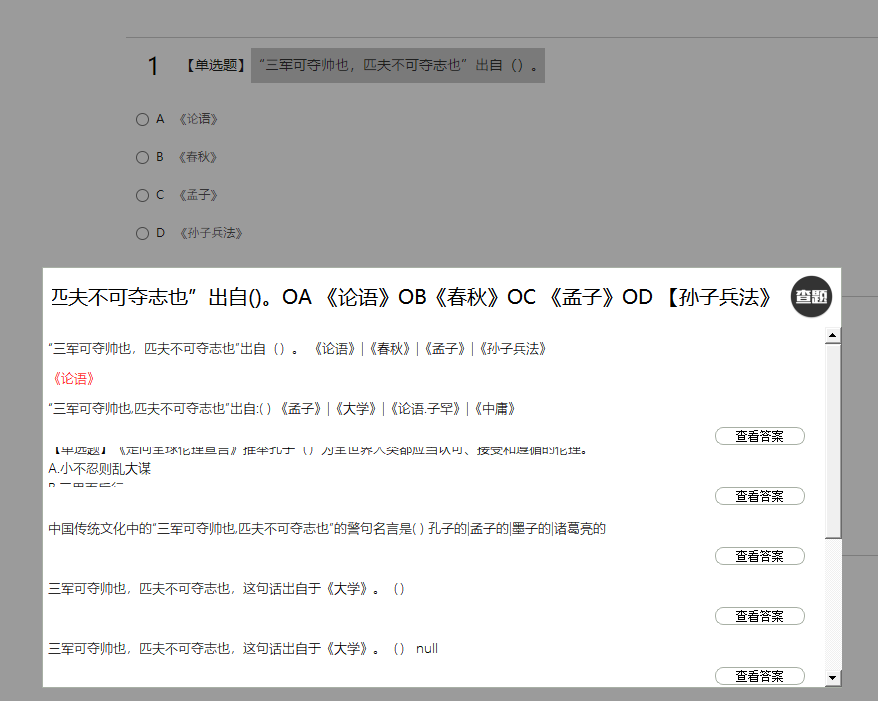878x701 pixels.
Task: Click the result ending with null
Action: coord(243,648)
